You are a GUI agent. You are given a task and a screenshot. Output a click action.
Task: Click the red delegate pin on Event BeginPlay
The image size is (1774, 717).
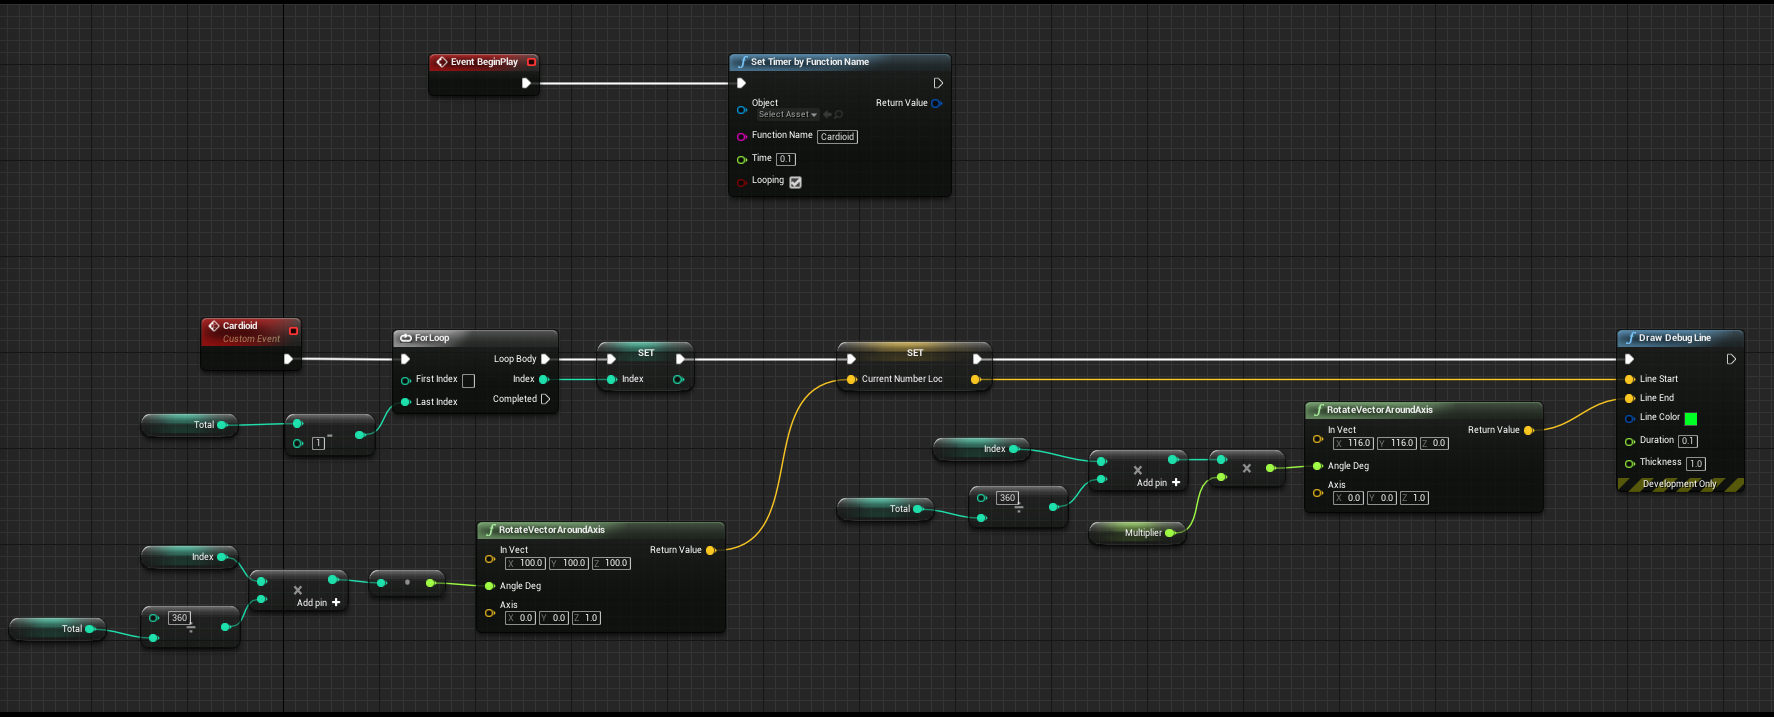[532, 62]
